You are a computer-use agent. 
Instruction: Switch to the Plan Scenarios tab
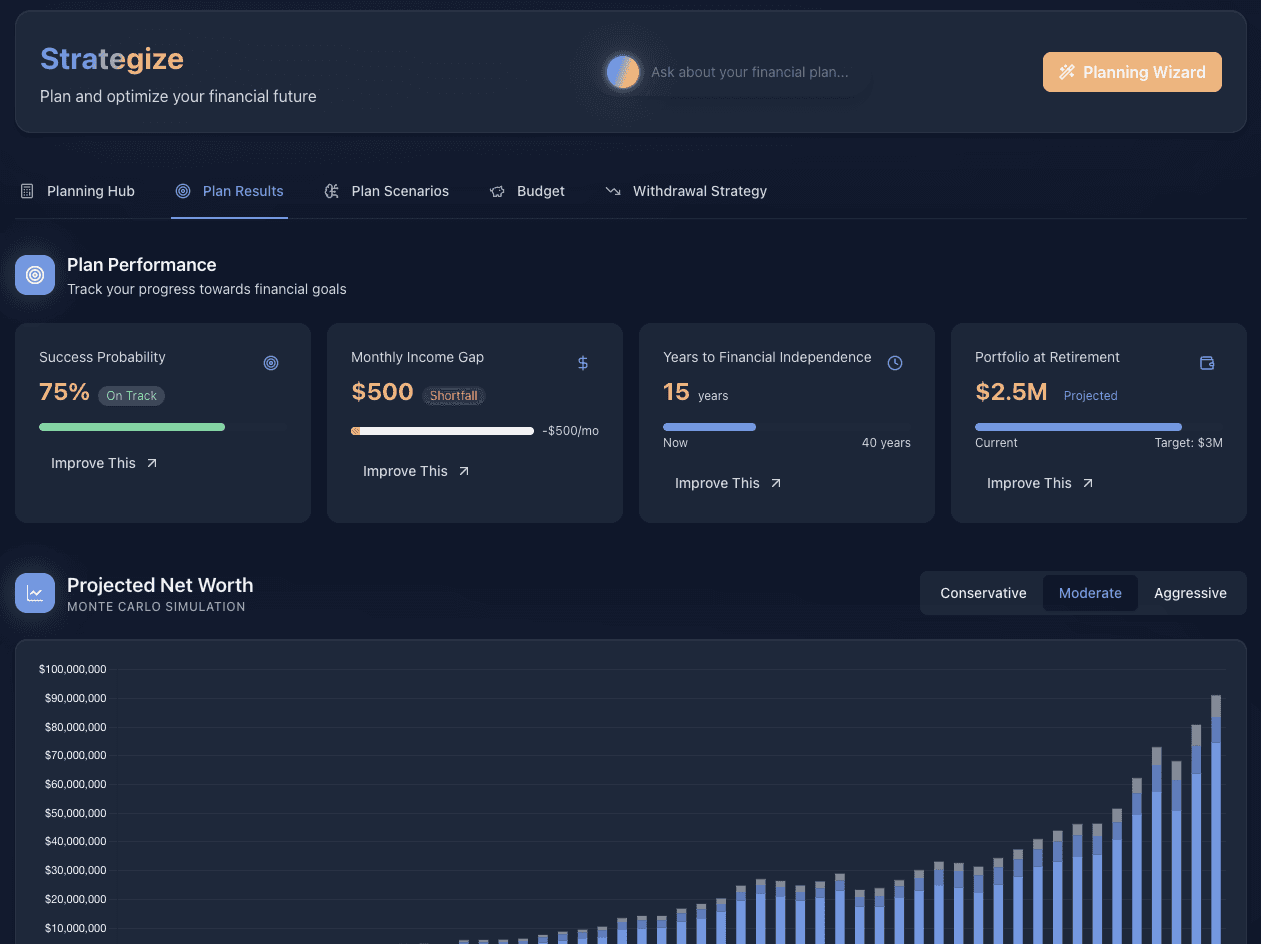point(387,191)
